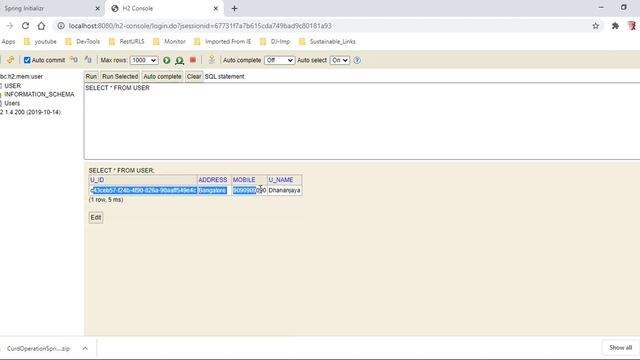The image size is (640, 360).
Task: Open the Max rows dropdown
Action: pyautogui.click(x=144, y=60)
